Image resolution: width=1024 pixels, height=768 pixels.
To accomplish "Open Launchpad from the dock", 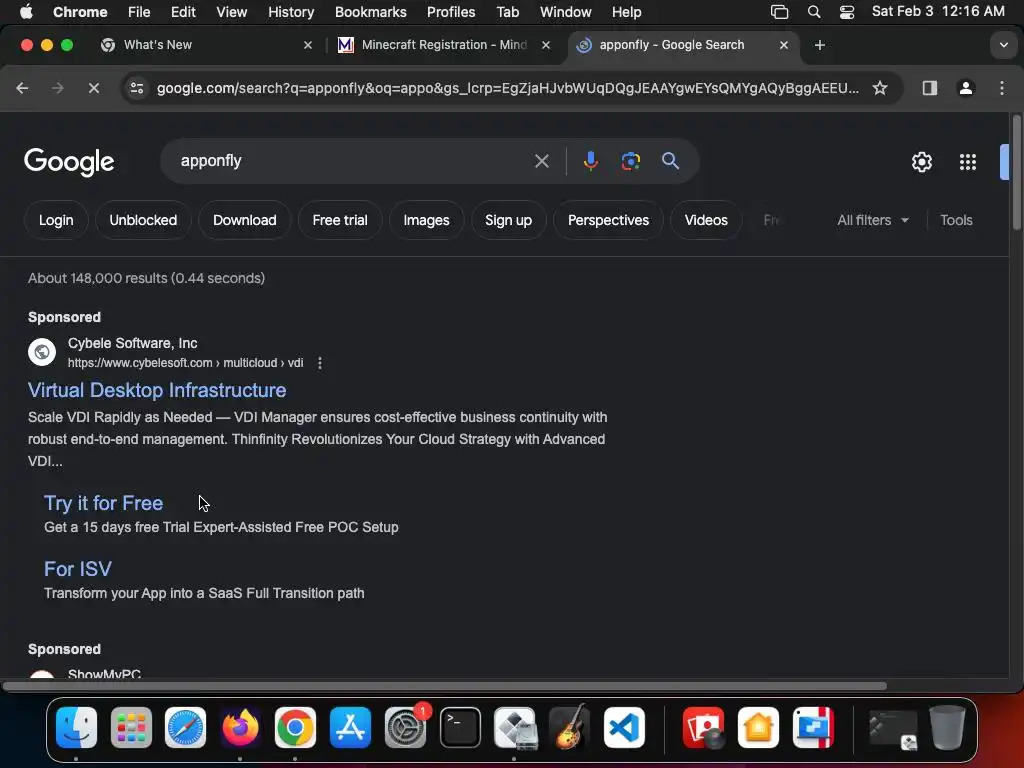I will point(131,727).
